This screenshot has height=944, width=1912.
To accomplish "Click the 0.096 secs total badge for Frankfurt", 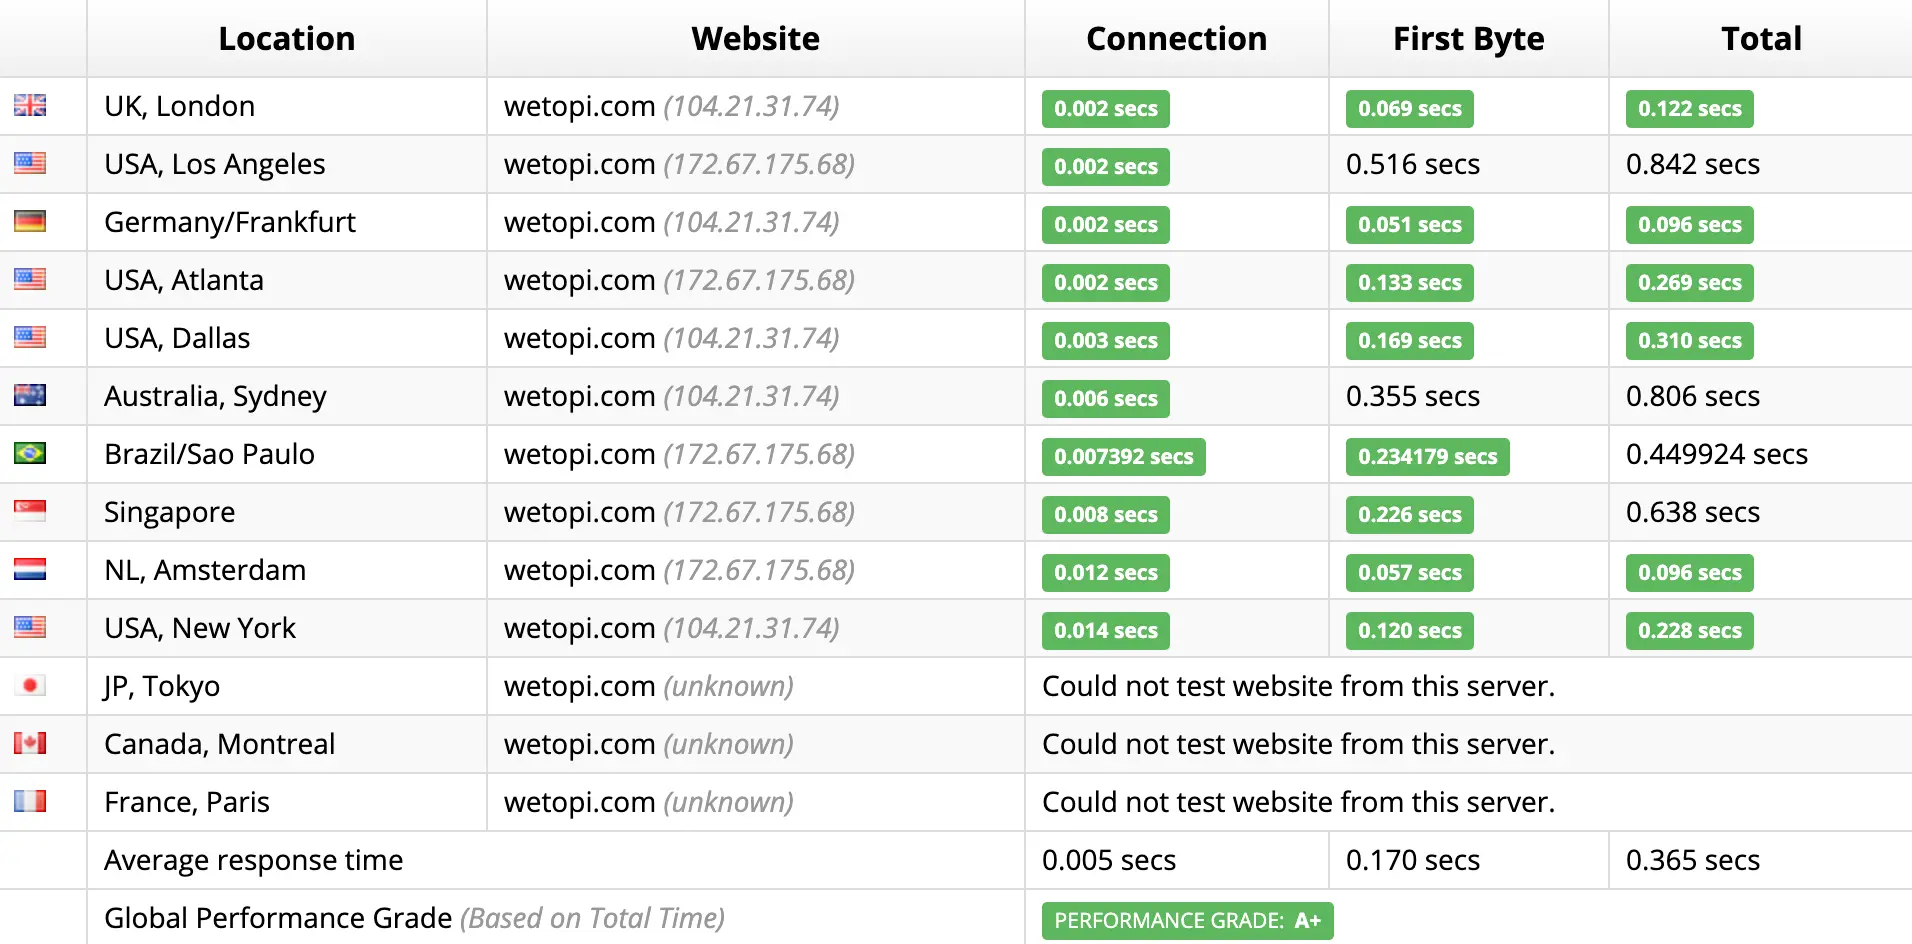I will [x=1690, y=225].
